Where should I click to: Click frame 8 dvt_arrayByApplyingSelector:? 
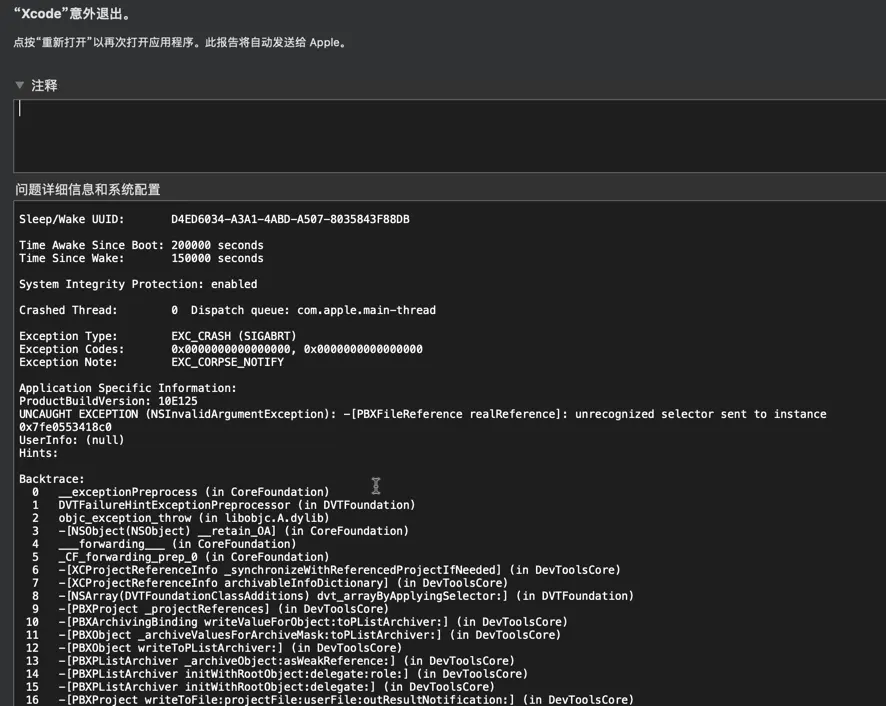332,596
